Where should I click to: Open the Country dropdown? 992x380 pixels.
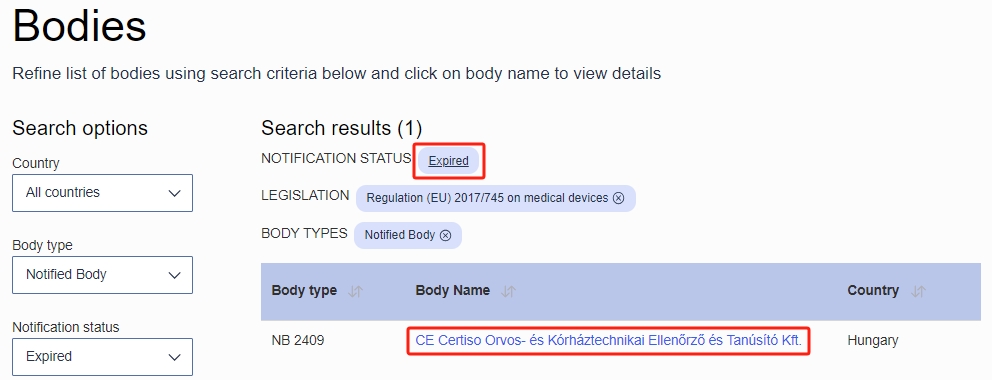pyautogui.click(x=102, y=193)
